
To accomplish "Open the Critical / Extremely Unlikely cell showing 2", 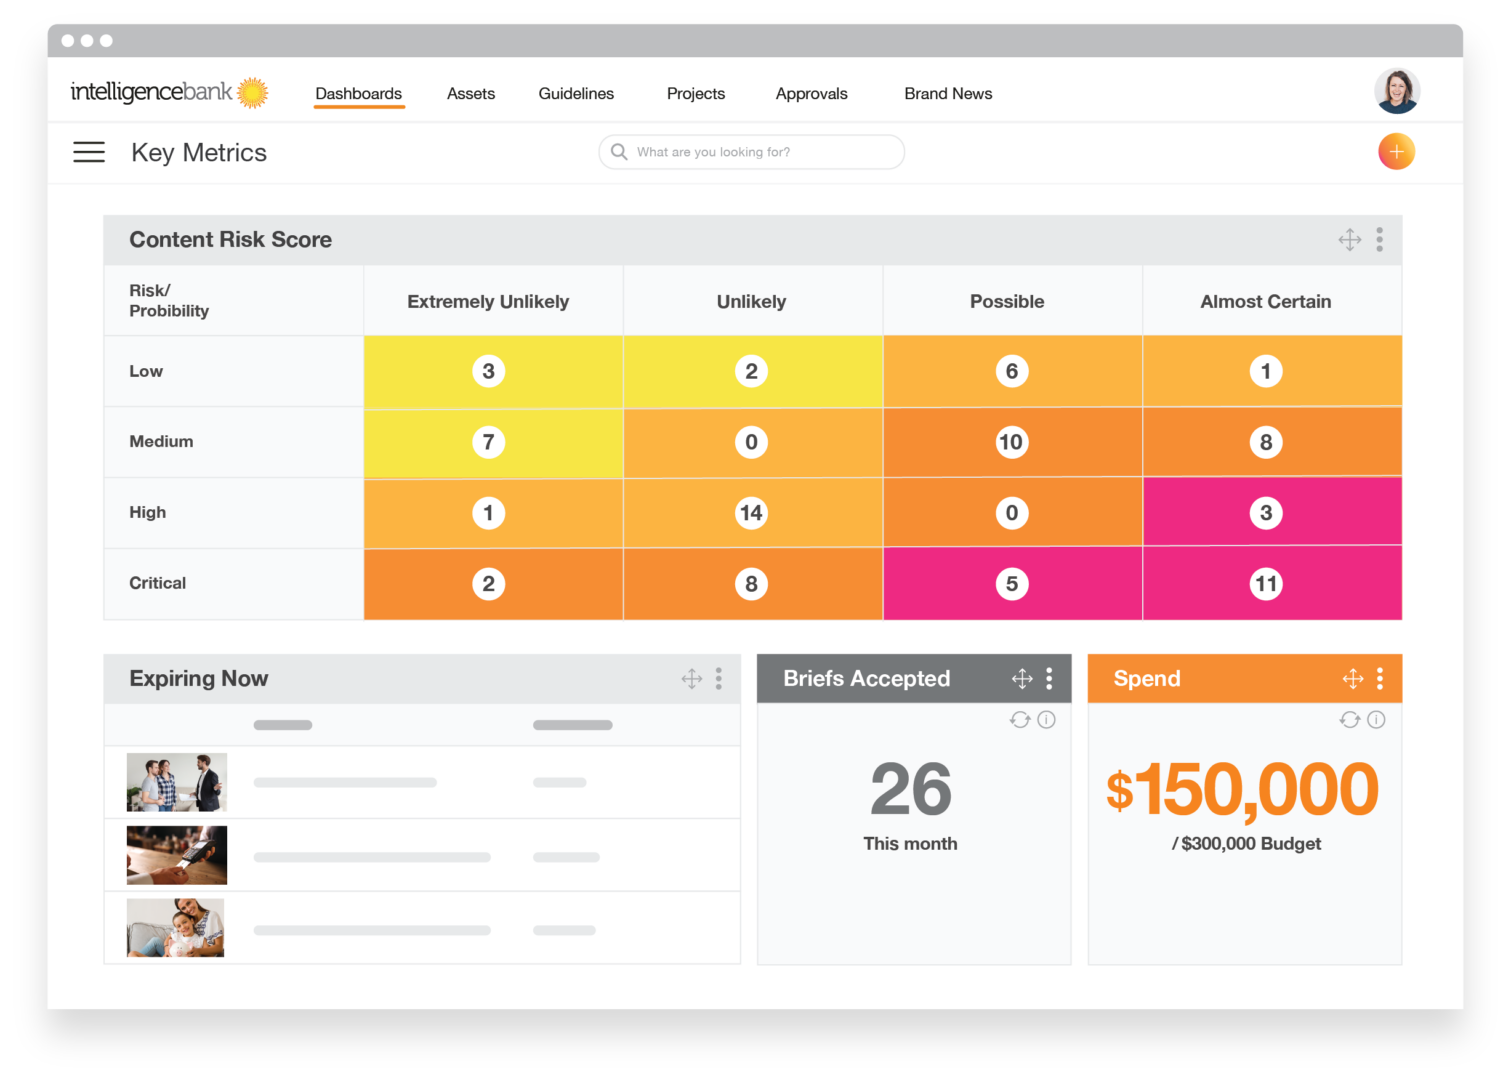I will [x=493, y=584].
